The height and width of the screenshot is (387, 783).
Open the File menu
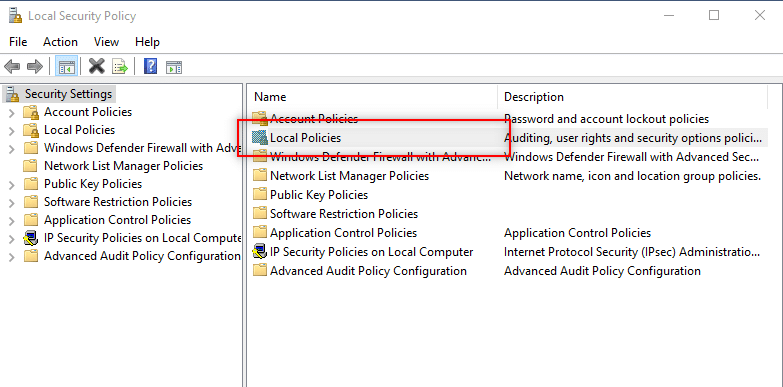pos(18,42)
